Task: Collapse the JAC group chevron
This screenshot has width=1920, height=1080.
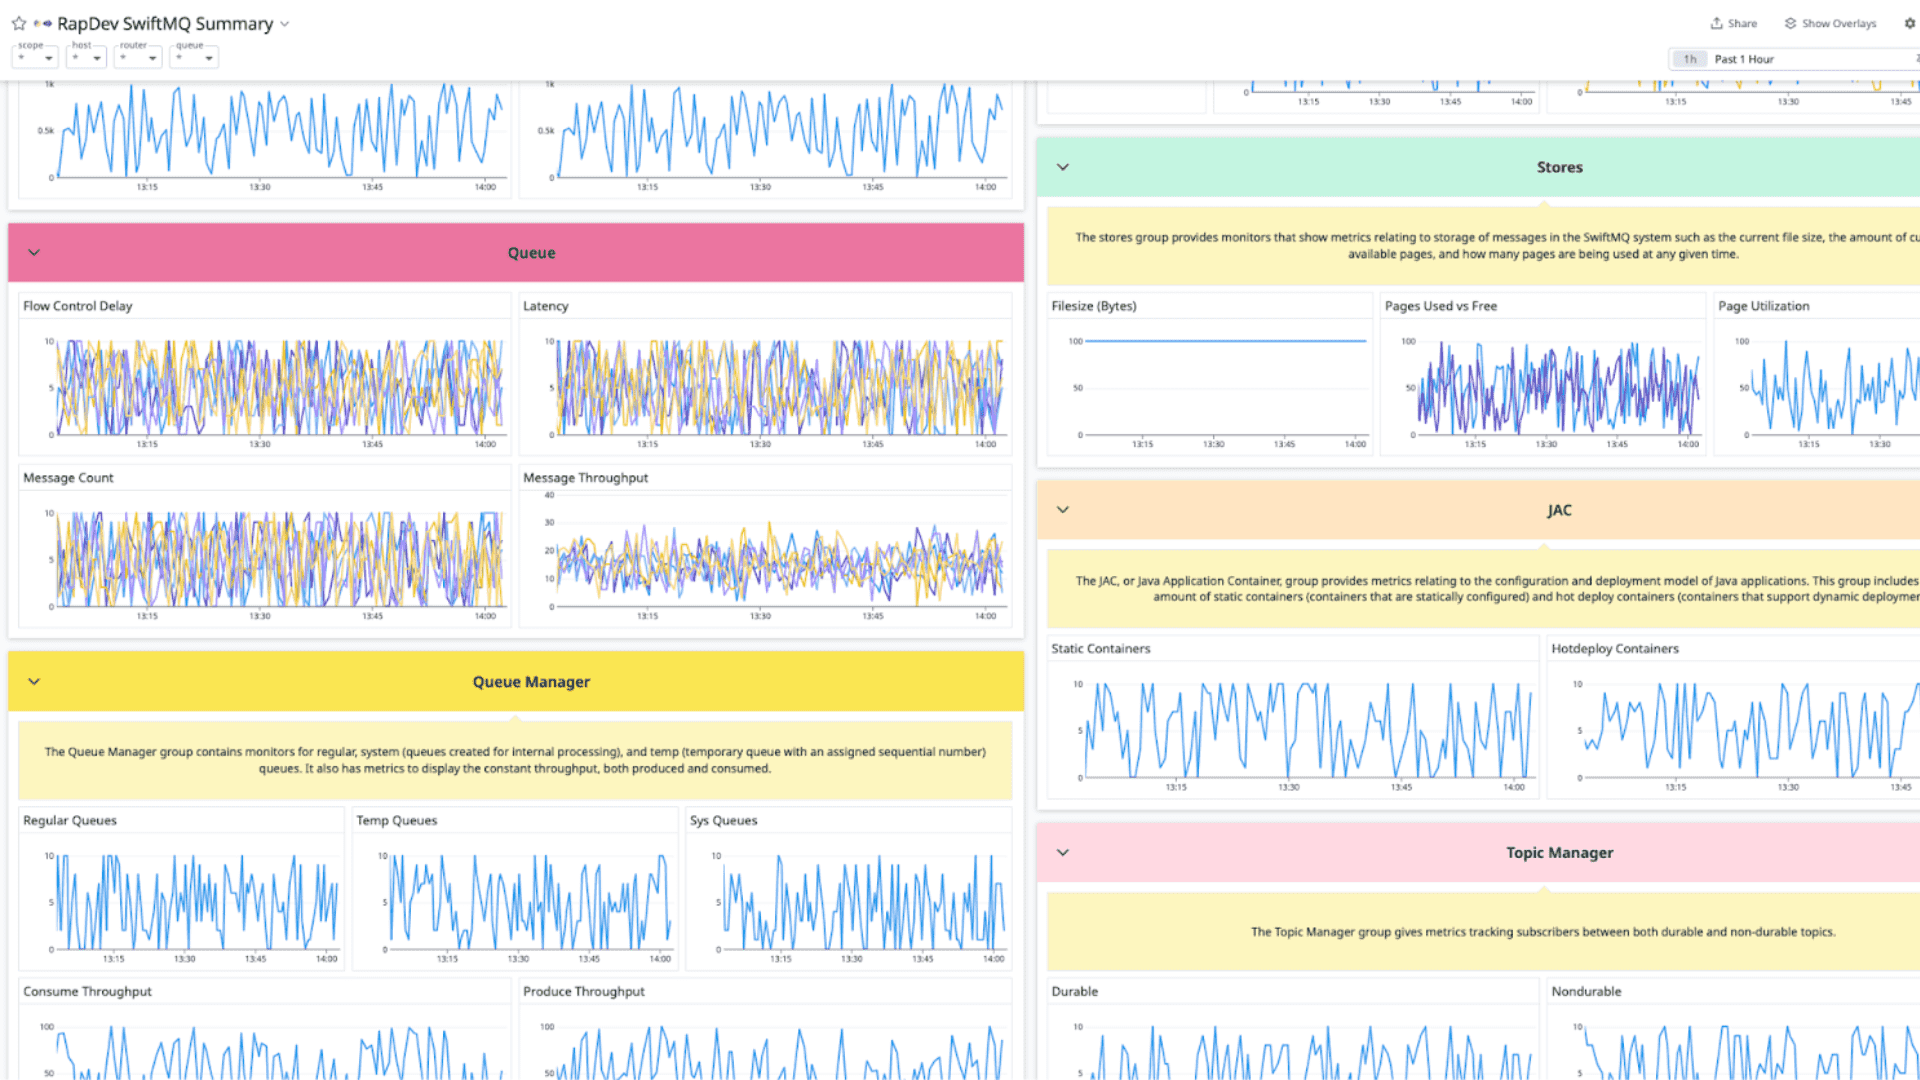Action: (1063, 510)
